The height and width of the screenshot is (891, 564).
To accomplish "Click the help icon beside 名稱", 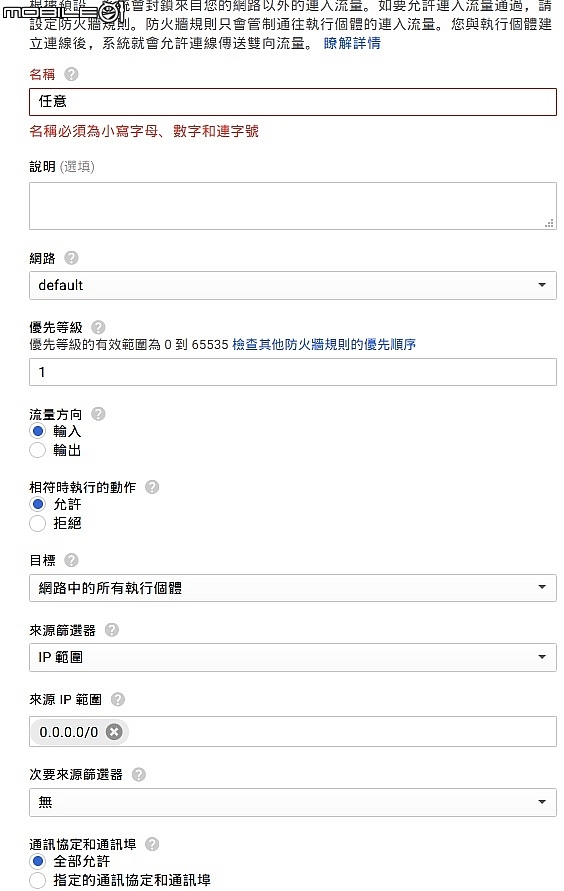I will 71,74.
